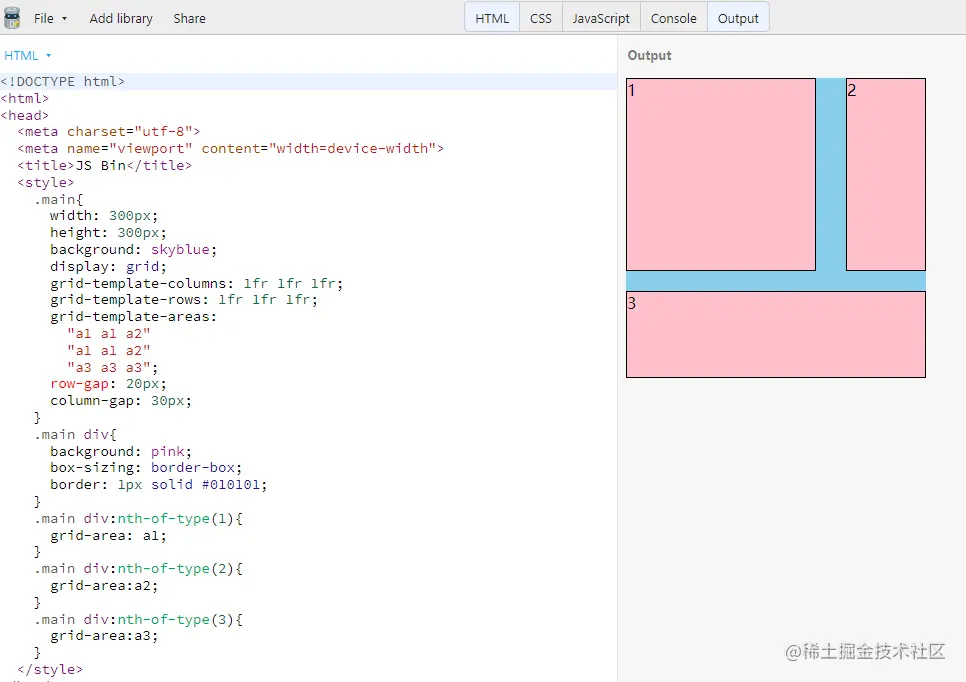Image resolution: width=966 pixels, height=682 pixels.
Task: Toggle the Console panel tab
Action: pyautogui.click(x=673, y=18)
